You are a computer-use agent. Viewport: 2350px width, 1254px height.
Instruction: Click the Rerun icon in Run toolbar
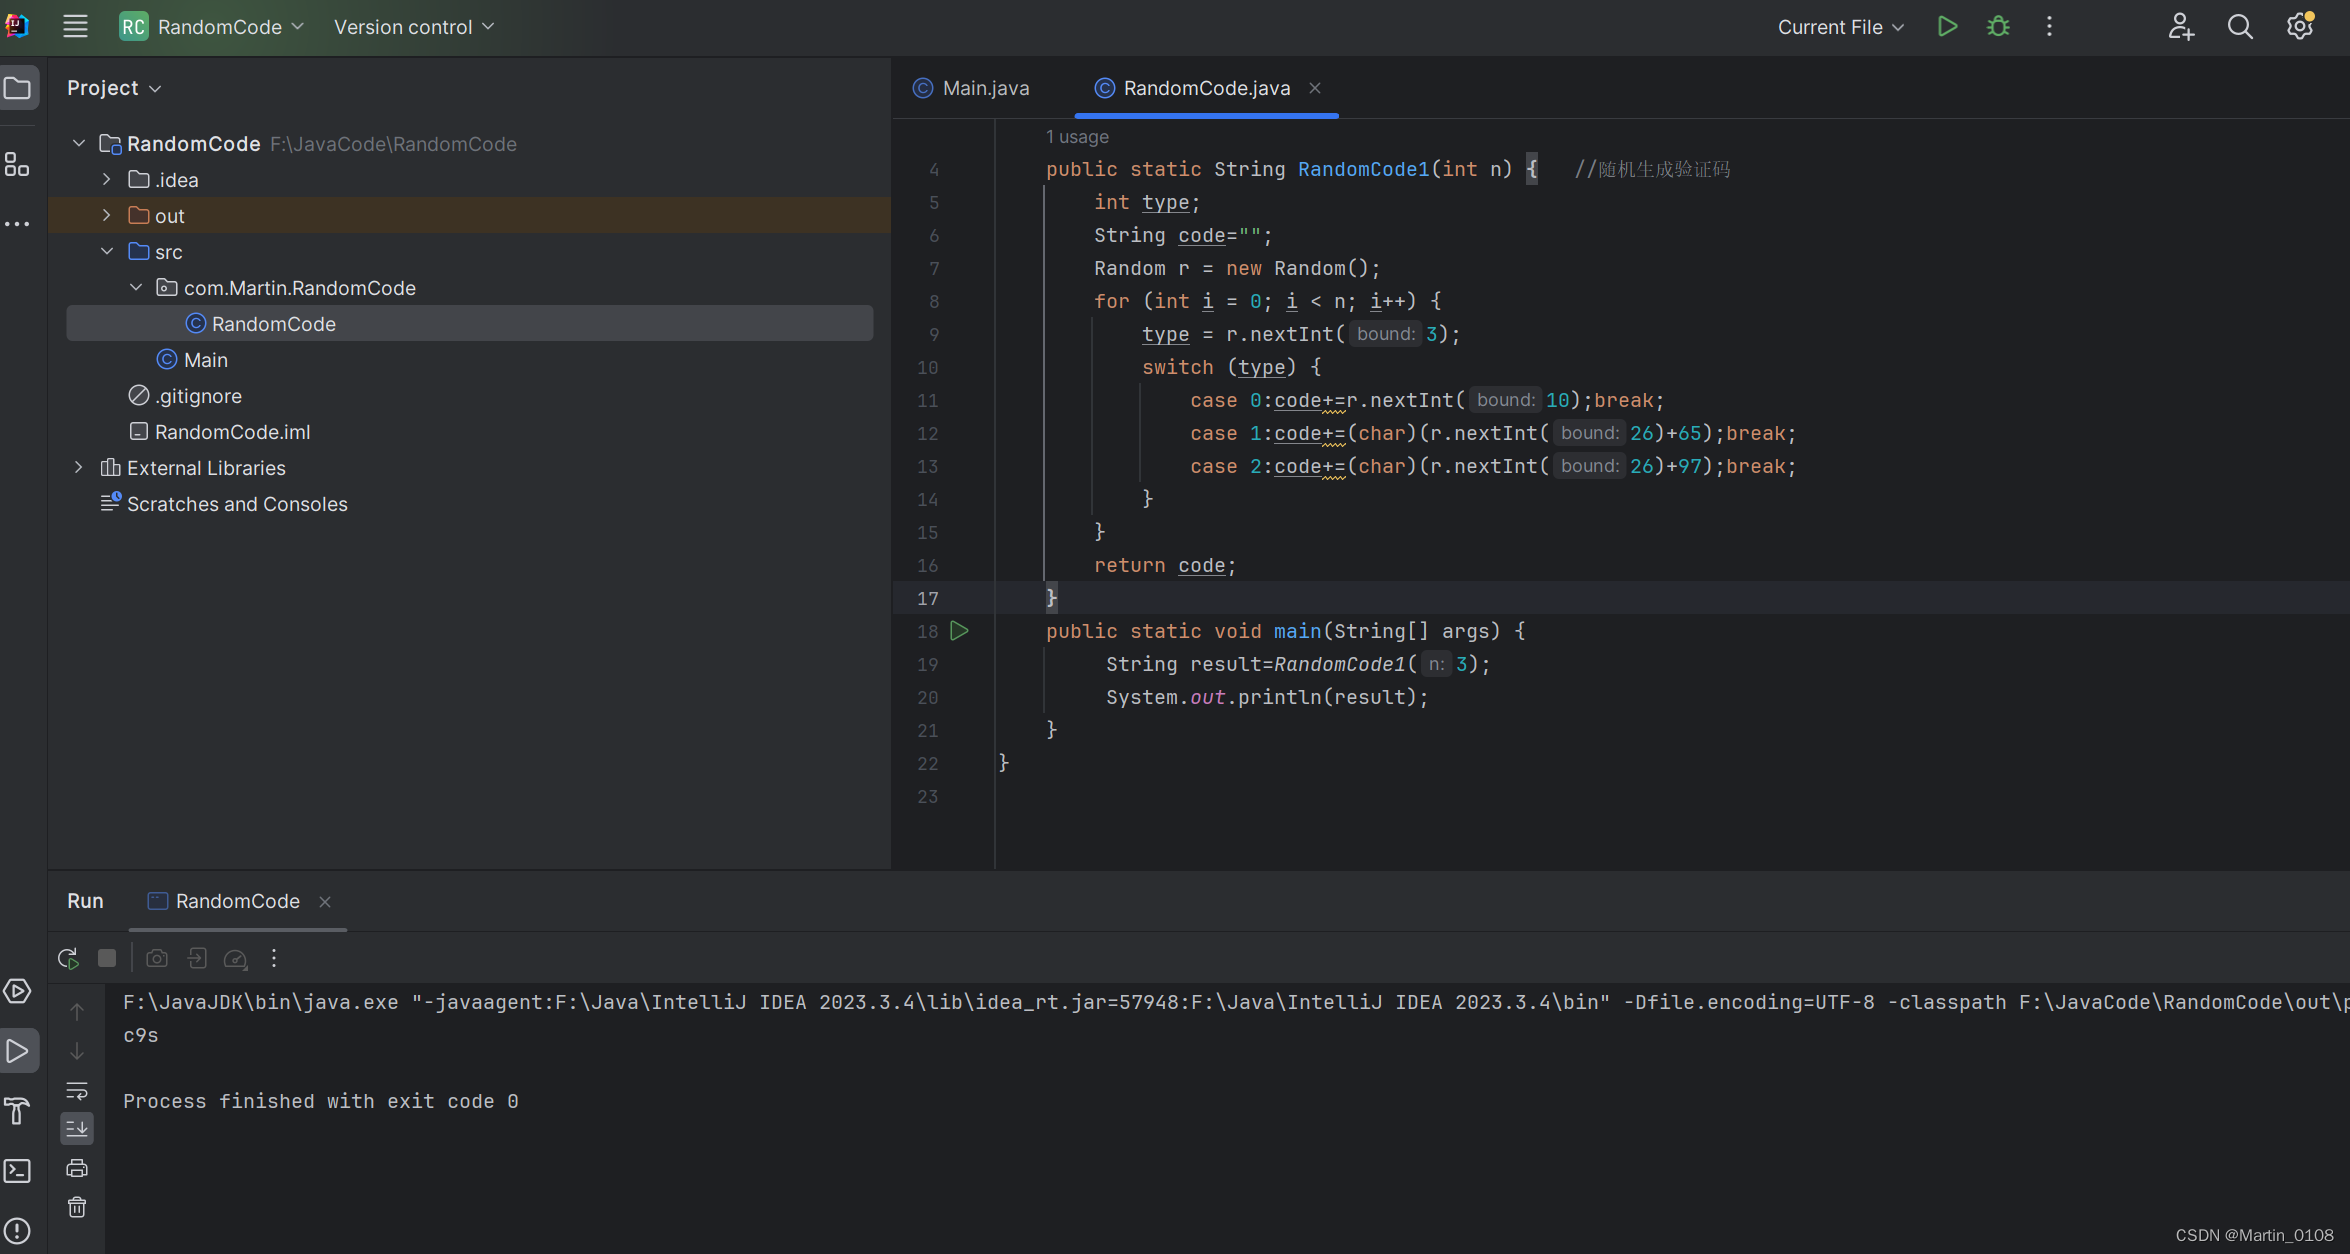[x=68, y=958]
